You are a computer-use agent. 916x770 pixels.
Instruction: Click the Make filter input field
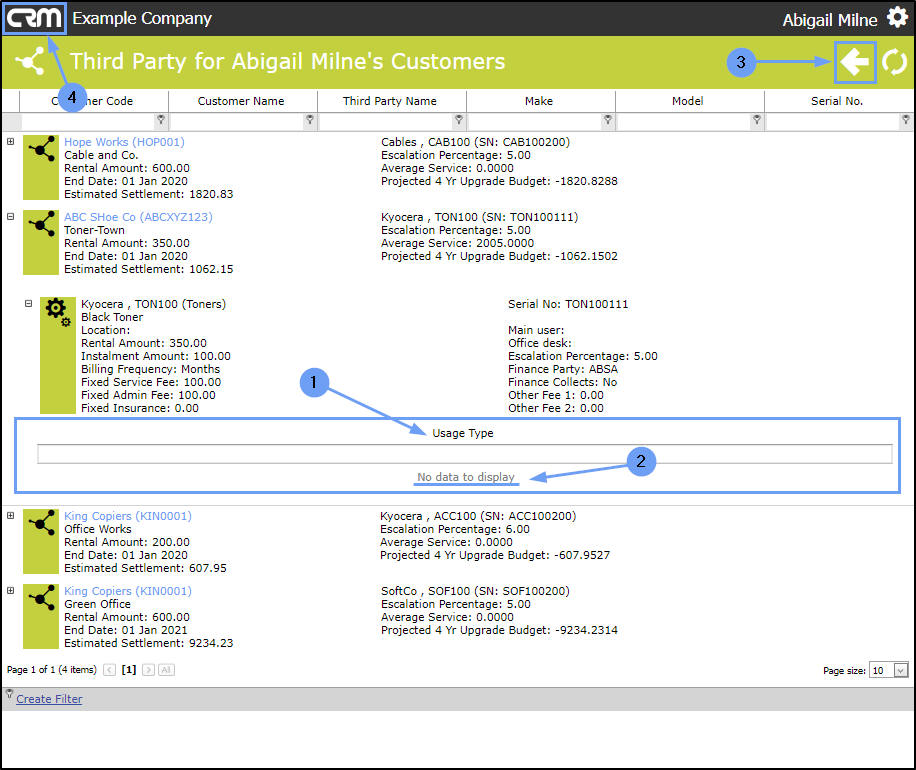coord(535,121)
